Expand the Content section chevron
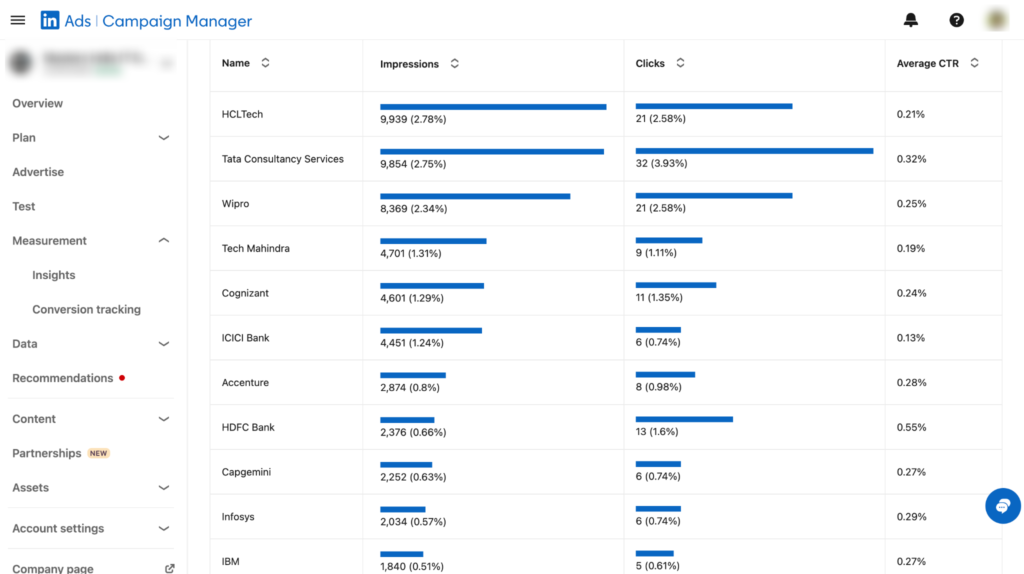Viewport: 1024px width, 574px height. pyautogui.click(x=164, y=419)
